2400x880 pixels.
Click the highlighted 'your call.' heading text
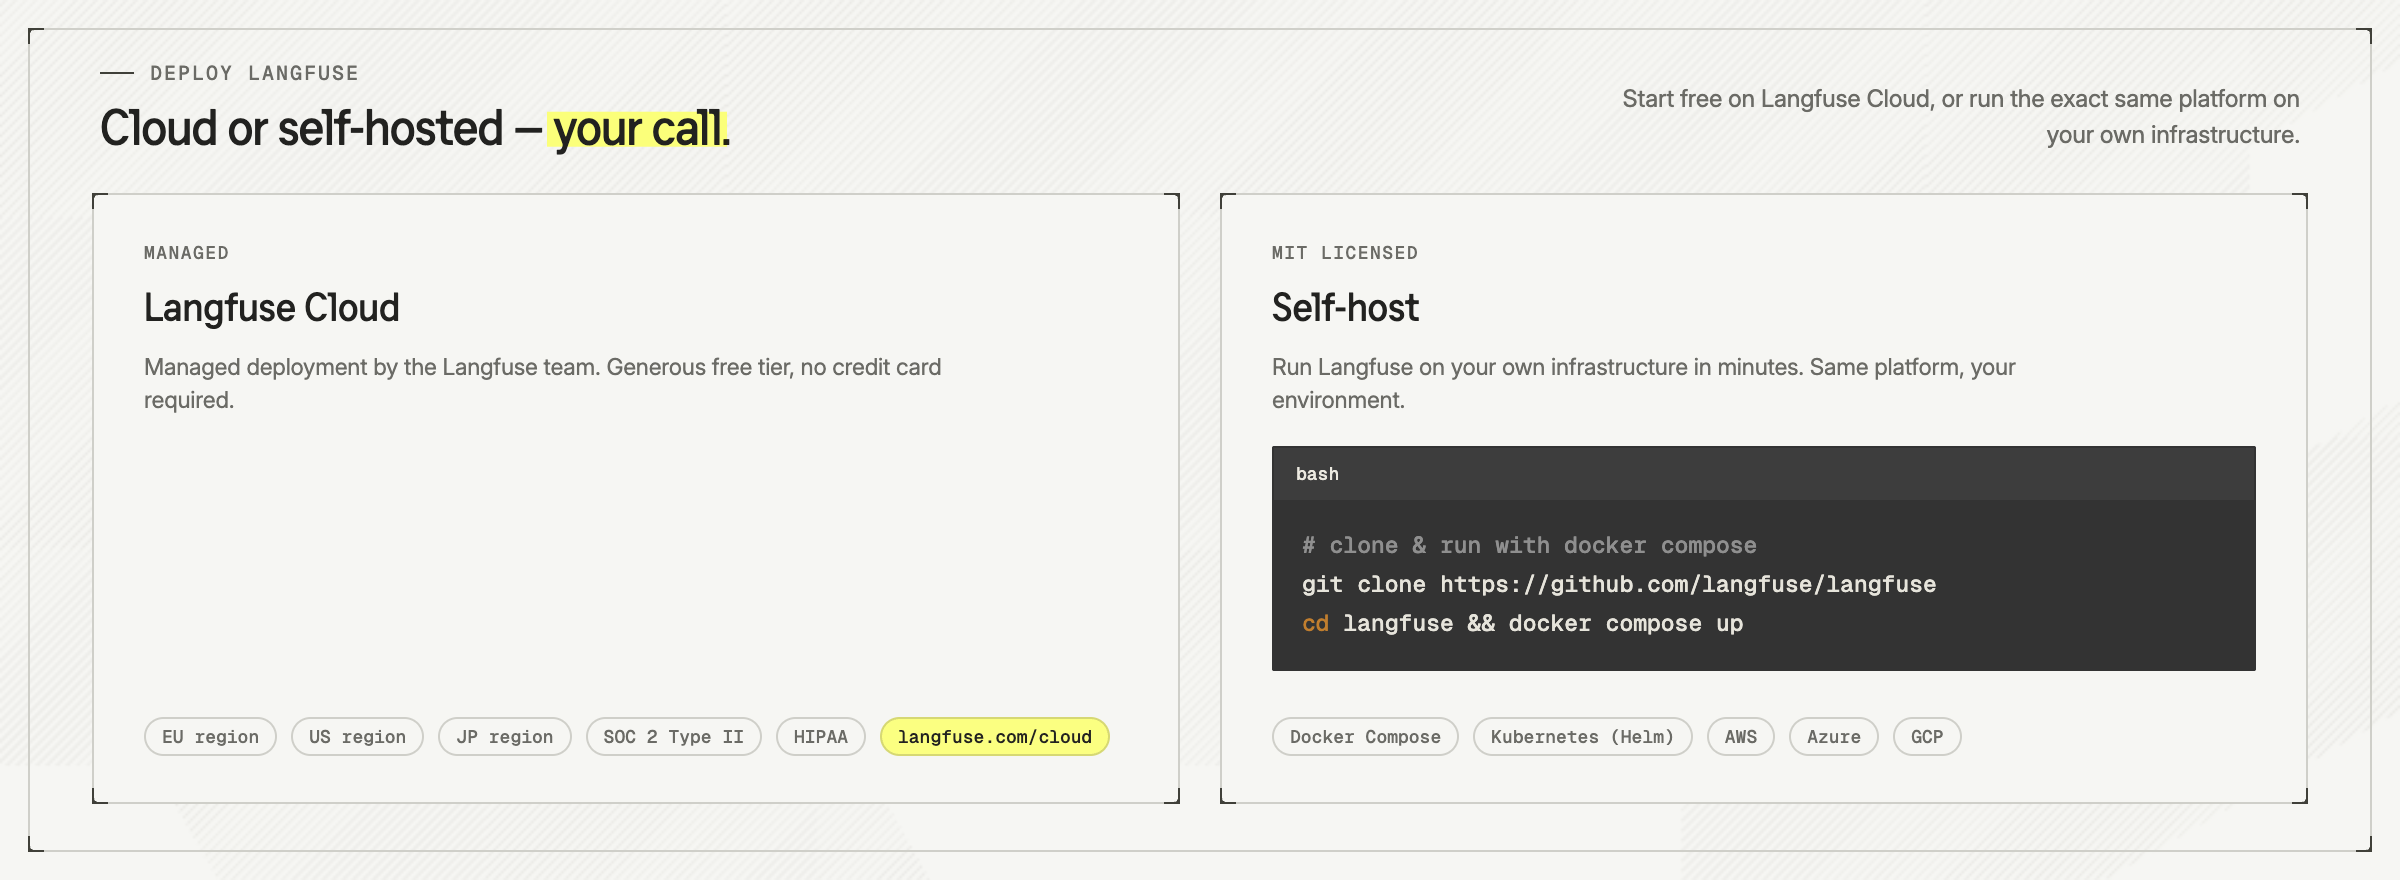click(640, 129)
